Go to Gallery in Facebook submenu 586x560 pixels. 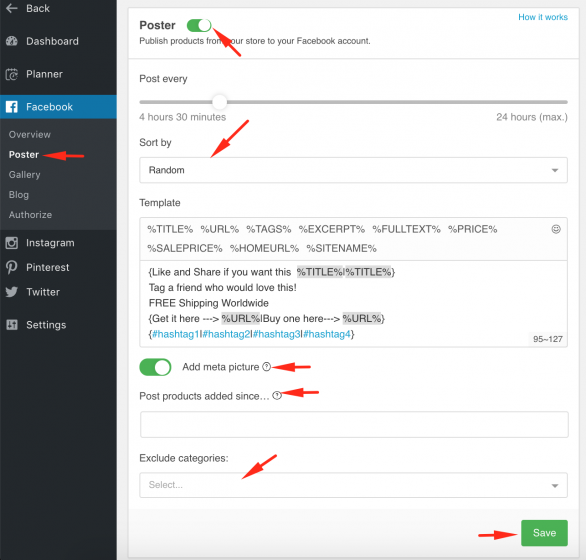pyautogui.click(x=25, y=175)
